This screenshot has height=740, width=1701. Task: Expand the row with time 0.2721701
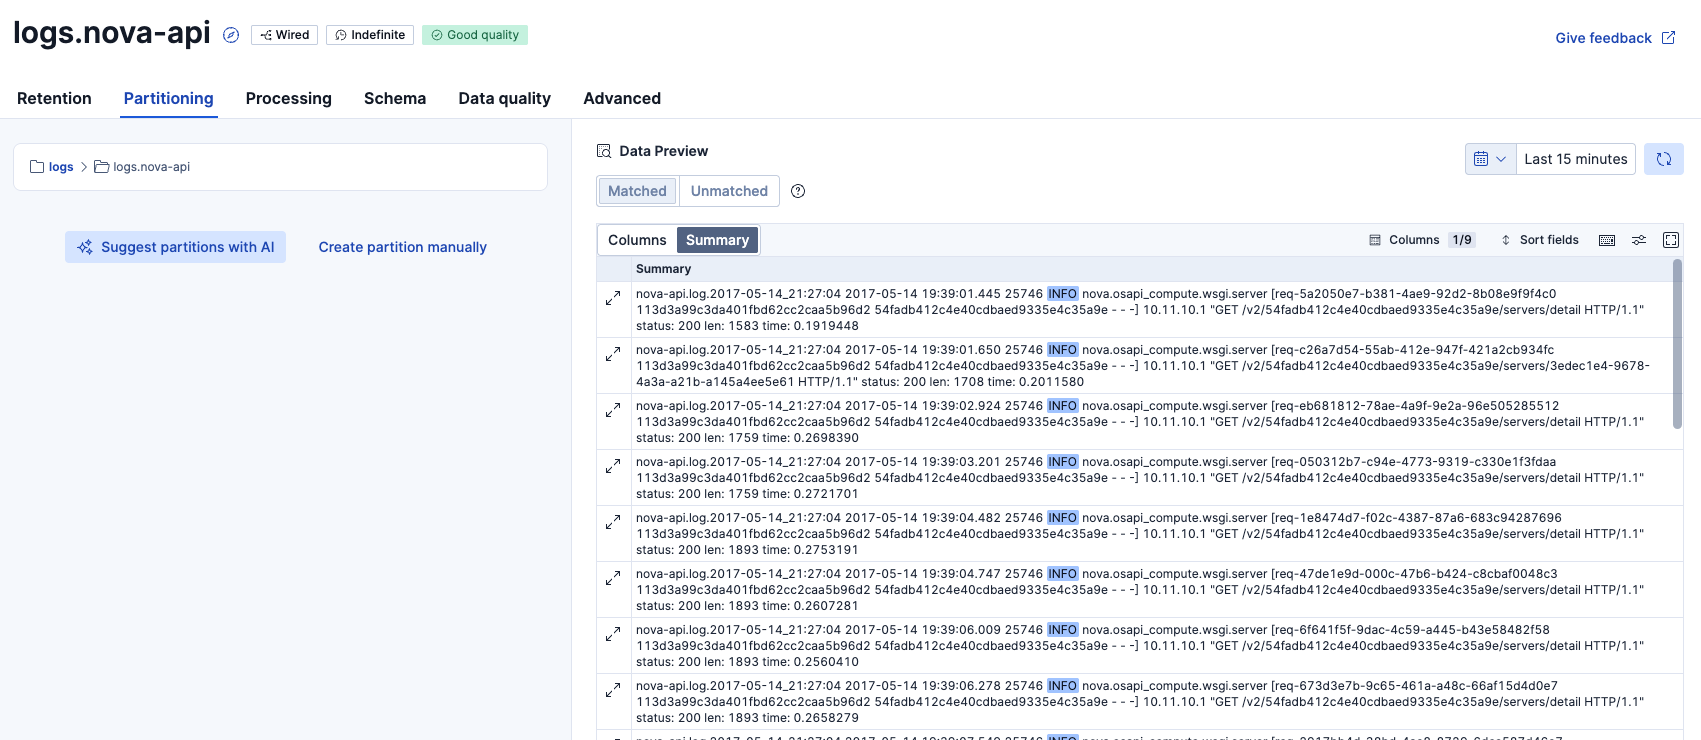click(x=613, y=466)
